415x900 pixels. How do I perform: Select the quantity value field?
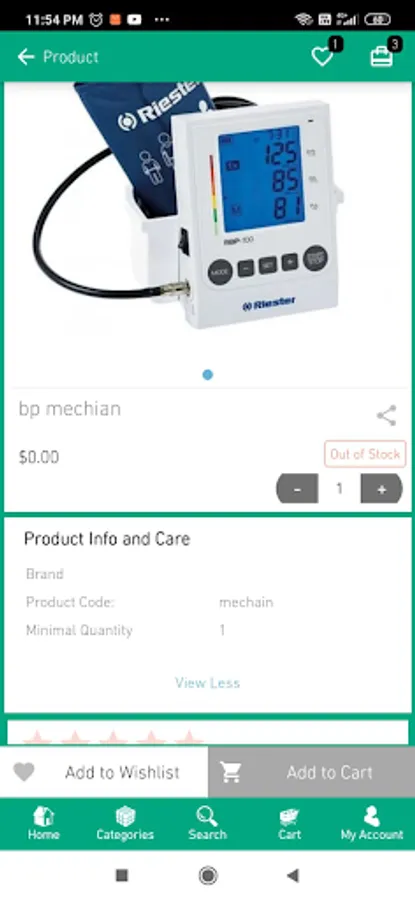339,488
